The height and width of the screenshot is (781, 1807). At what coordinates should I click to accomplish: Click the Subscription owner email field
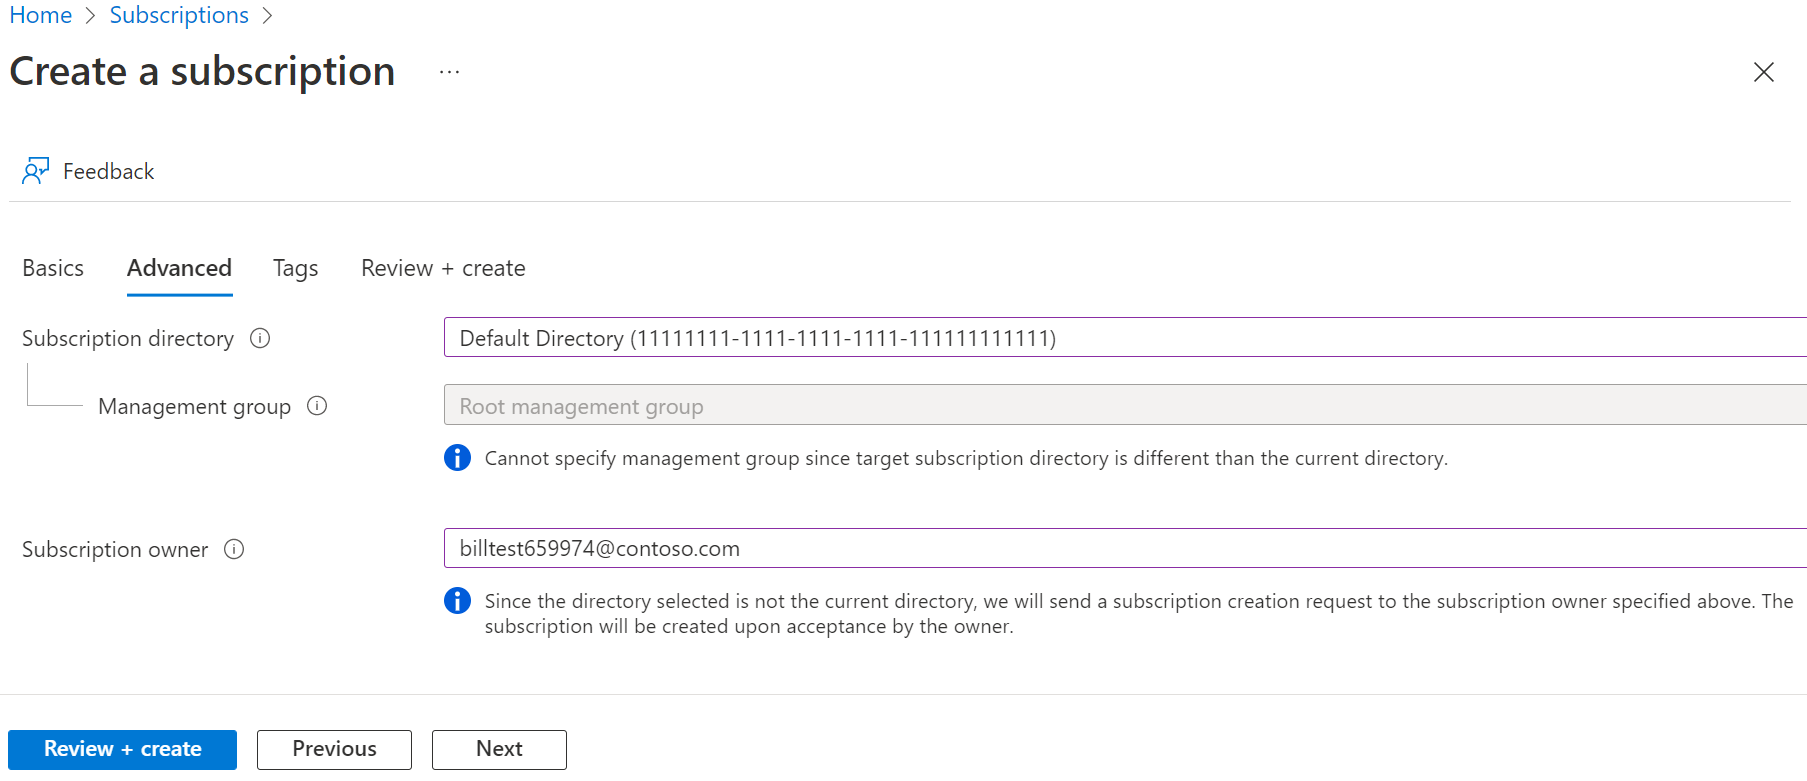click(x=1120, y=548)
